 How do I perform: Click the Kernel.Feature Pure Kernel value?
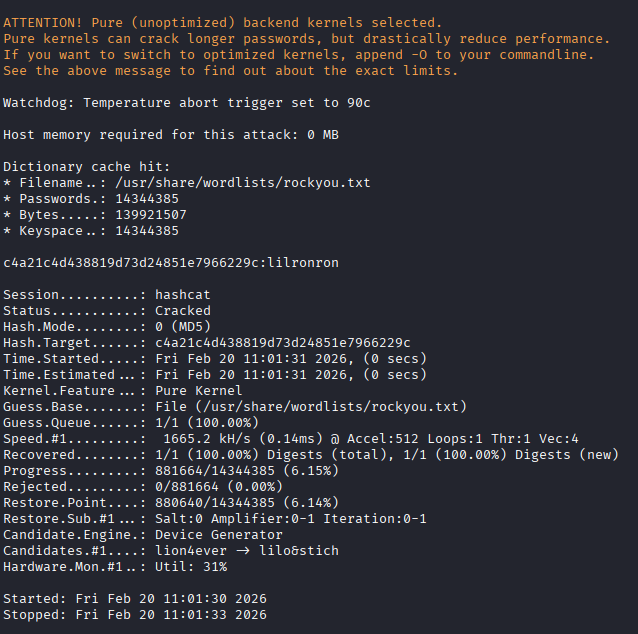click(198, 391)
